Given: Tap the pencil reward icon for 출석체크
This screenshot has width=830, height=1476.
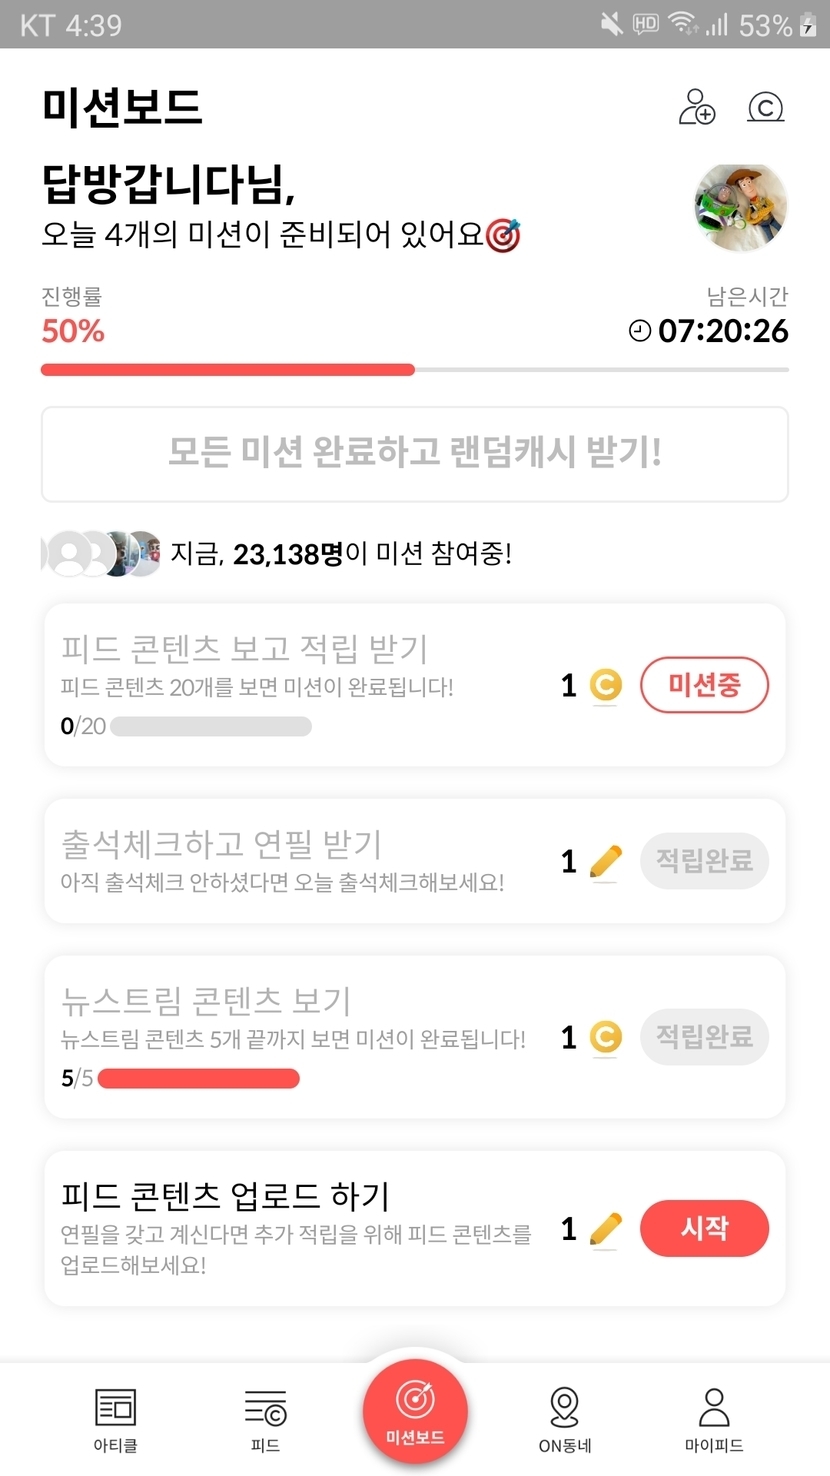Looking at the screenshot, I should tap(605, 861).
